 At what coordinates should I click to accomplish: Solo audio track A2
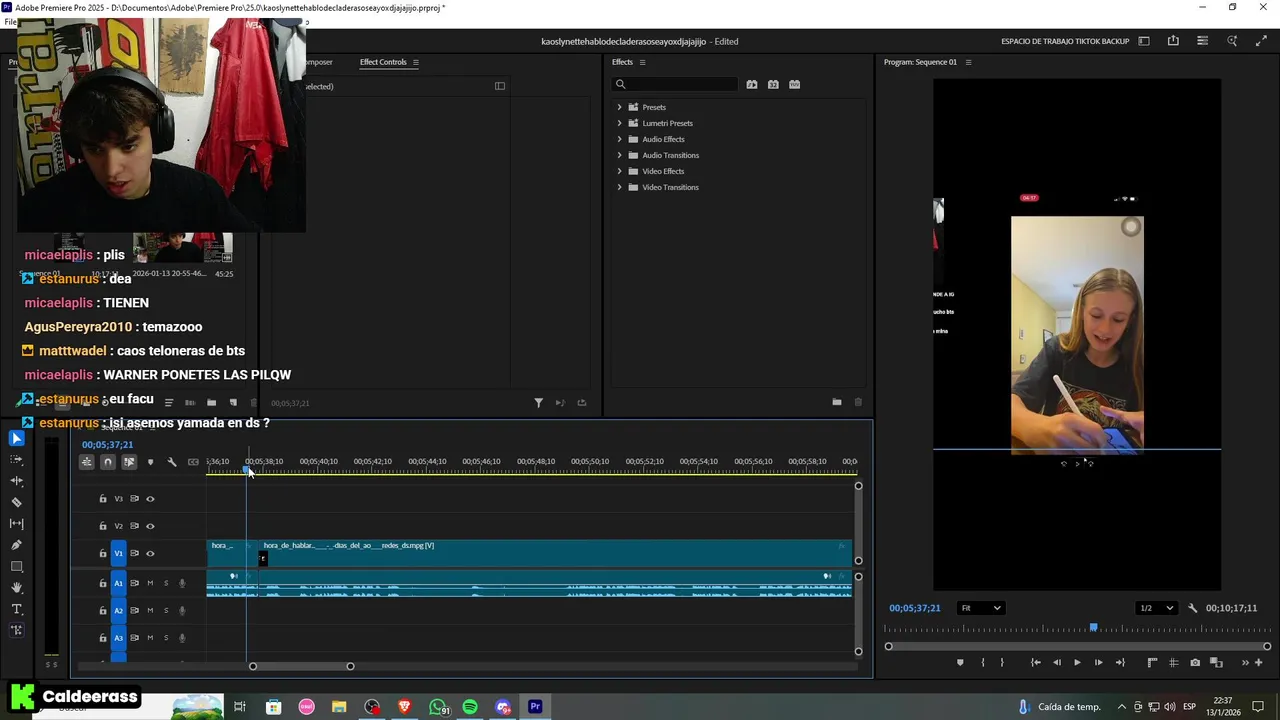[x=166, y=610]
